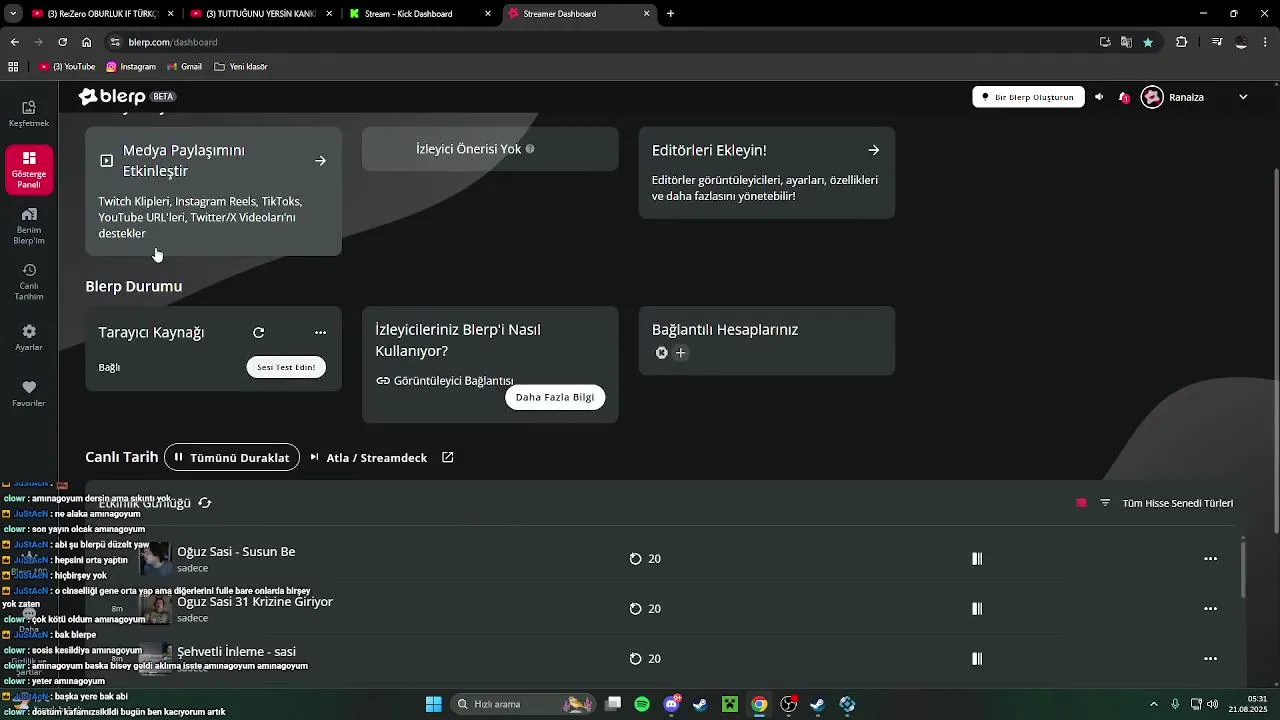The height and width of the screenshot is (720, 1280).
Task: Open the YouTube bookmark
Action: (x=67, y=67)
